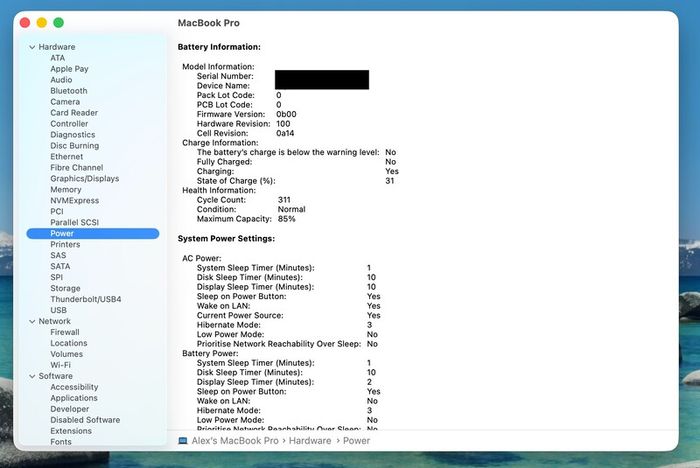Select SAS in the sidebar
700x468 pixels.
point(58,255)
